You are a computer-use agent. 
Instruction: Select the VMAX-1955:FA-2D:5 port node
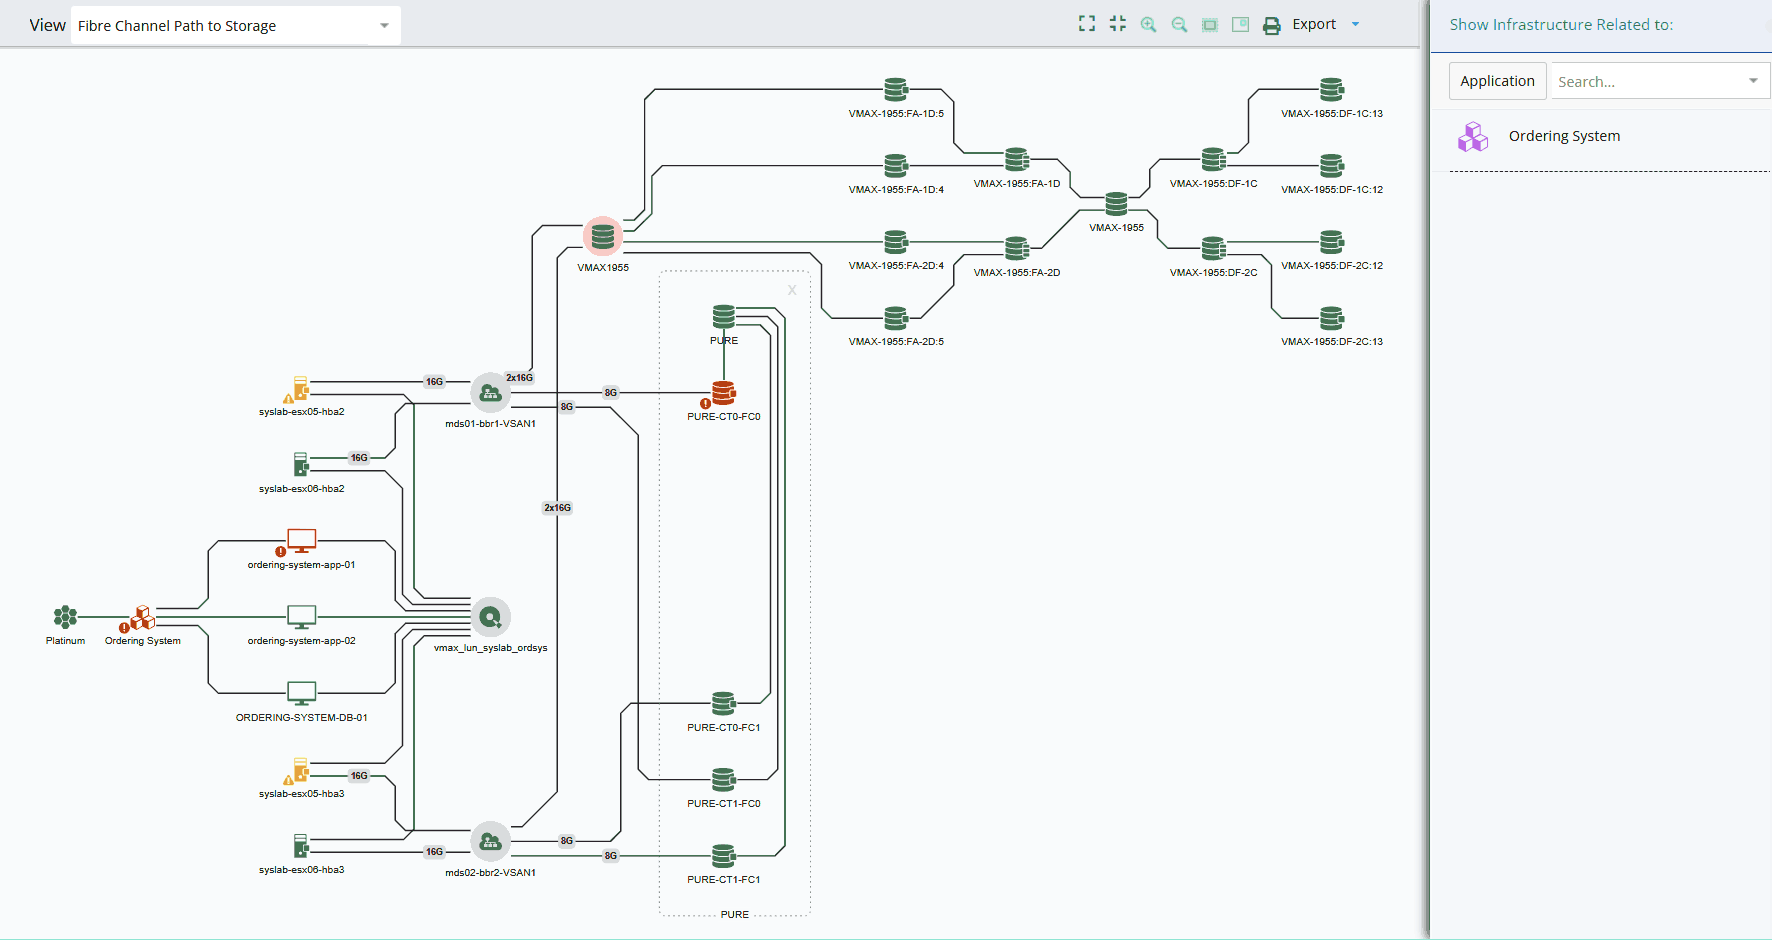(x=896, y=318)
